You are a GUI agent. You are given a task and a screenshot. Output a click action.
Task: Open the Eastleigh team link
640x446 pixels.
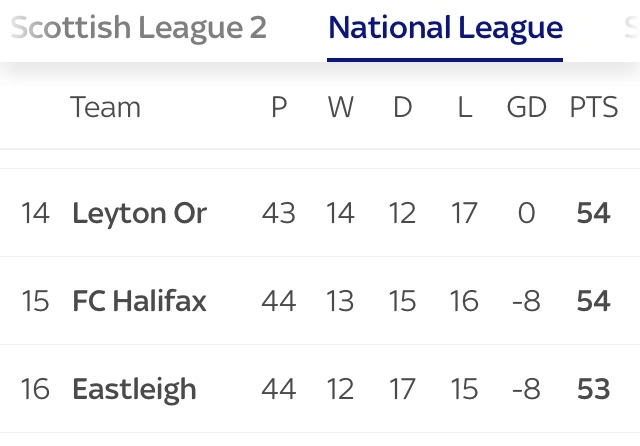134,389
